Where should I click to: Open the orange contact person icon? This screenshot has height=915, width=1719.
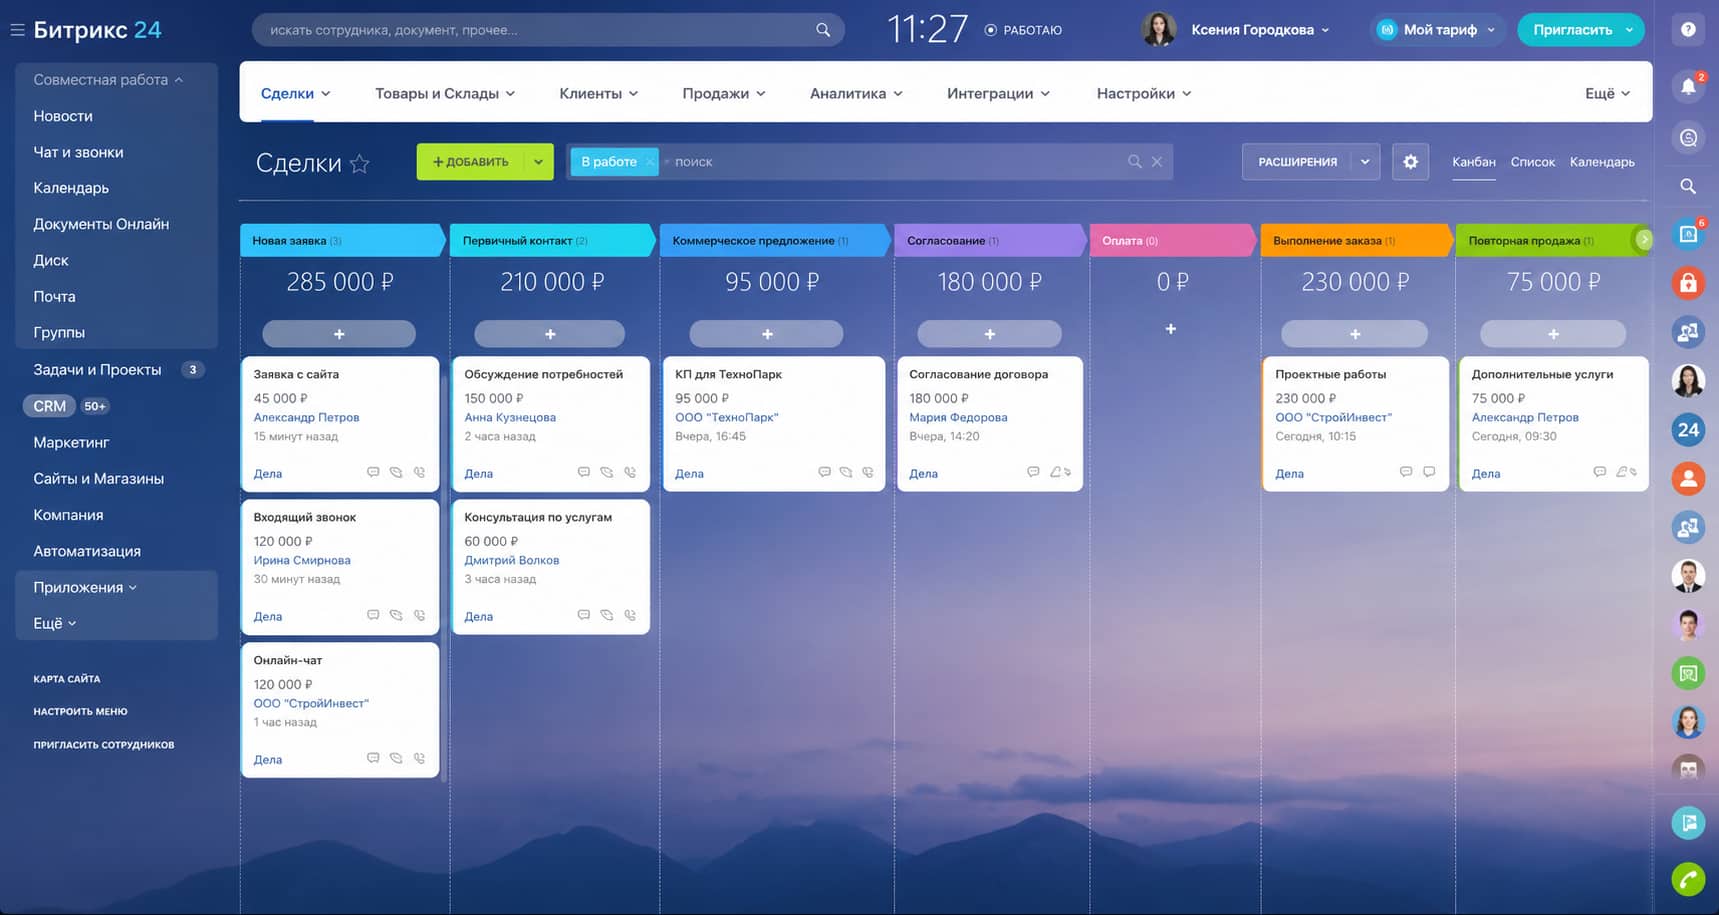coord(1688,478)
